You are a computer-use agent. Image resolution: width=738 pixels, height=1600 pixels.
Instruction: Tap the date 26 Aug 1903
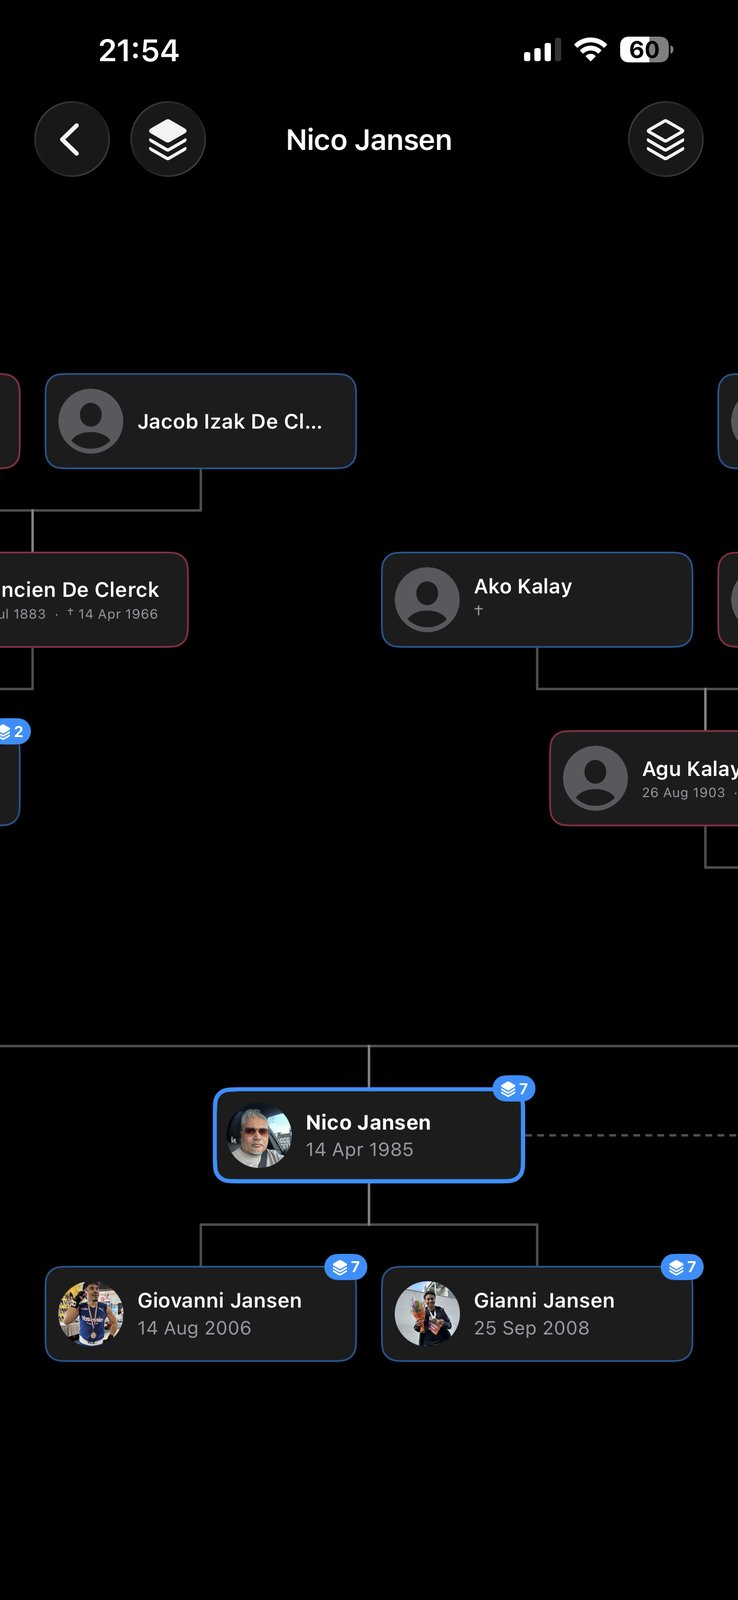coord(683,793)
